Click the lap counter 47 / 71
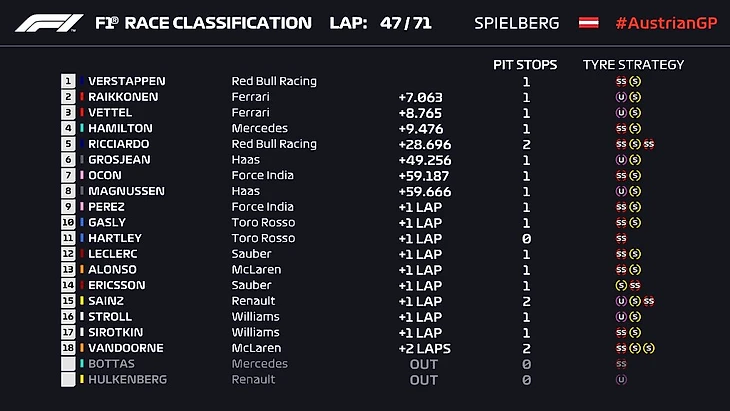This screenshot has width=730, height=411. point(405,22)
